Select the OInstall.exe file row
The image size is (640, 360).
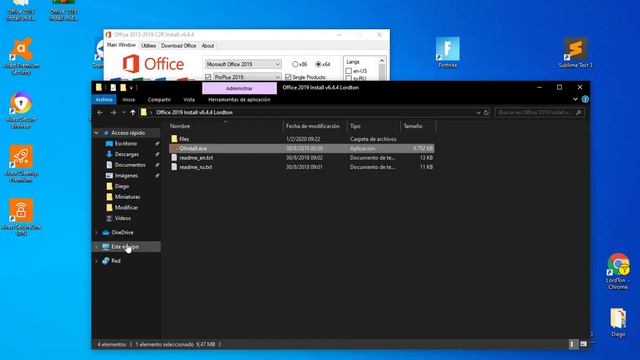(302, 148)
